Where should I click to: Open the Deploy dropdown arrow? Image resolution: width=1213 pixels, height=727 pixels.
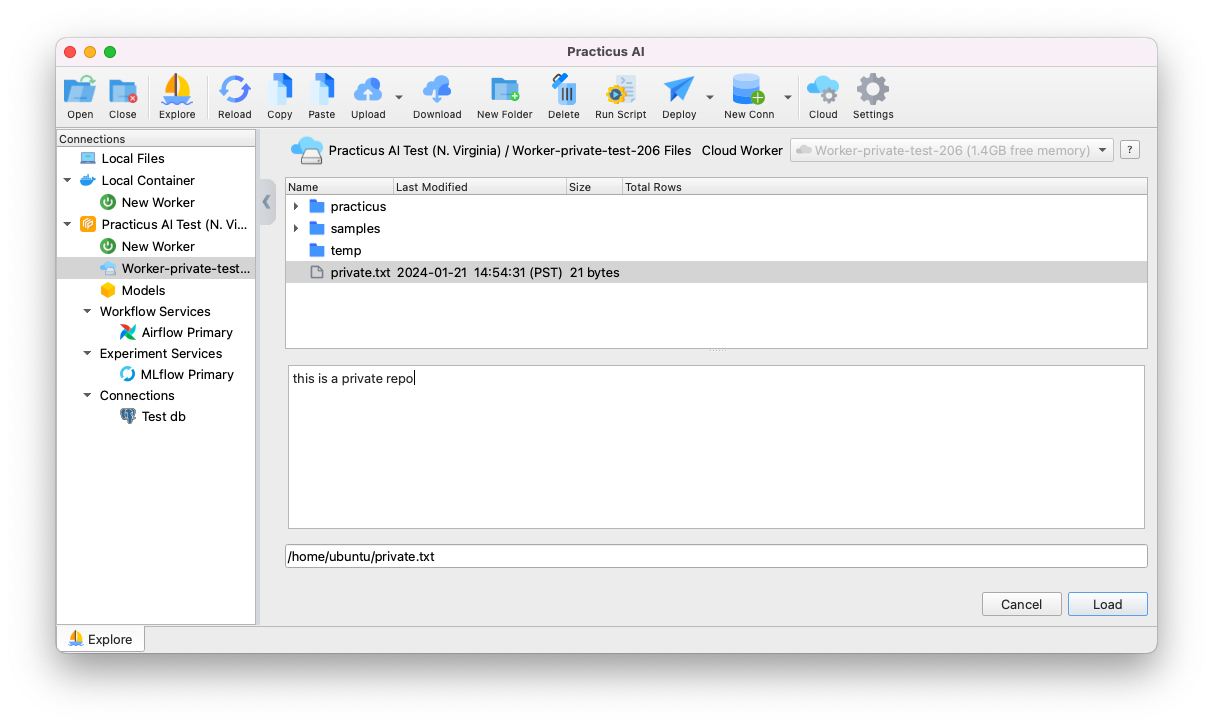click(x=710, y=98)
